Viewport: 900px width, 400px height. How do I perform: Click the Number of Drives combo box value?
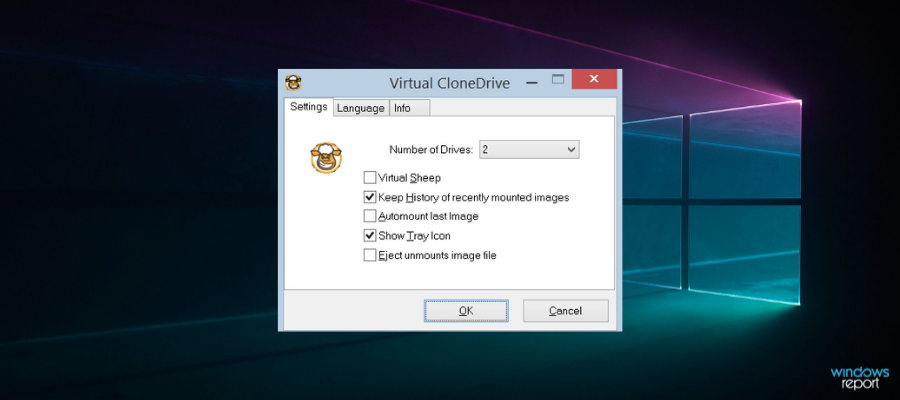point(529,150)
